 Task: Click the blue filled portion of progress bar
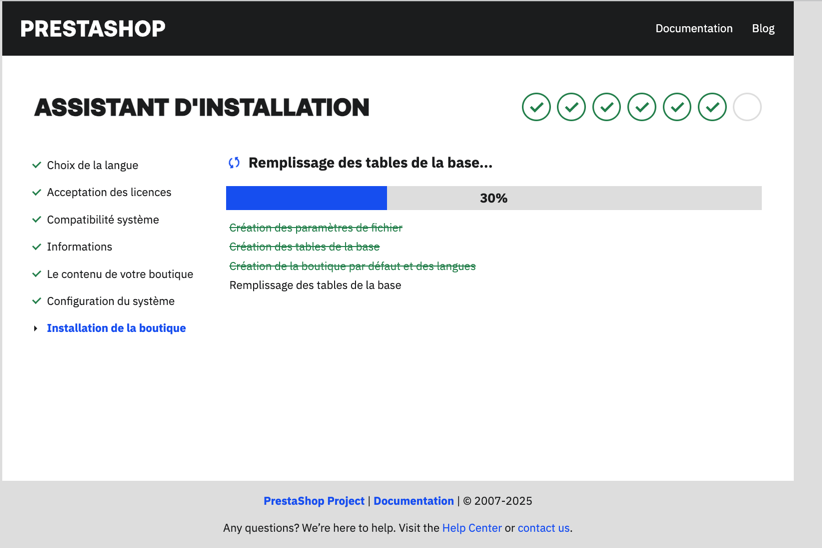[x=306, y=198]
